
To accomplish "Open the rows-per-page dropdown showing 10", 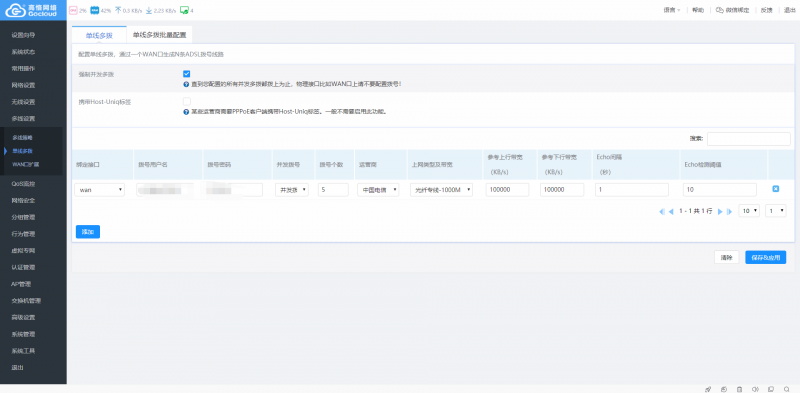I will 749,211.
